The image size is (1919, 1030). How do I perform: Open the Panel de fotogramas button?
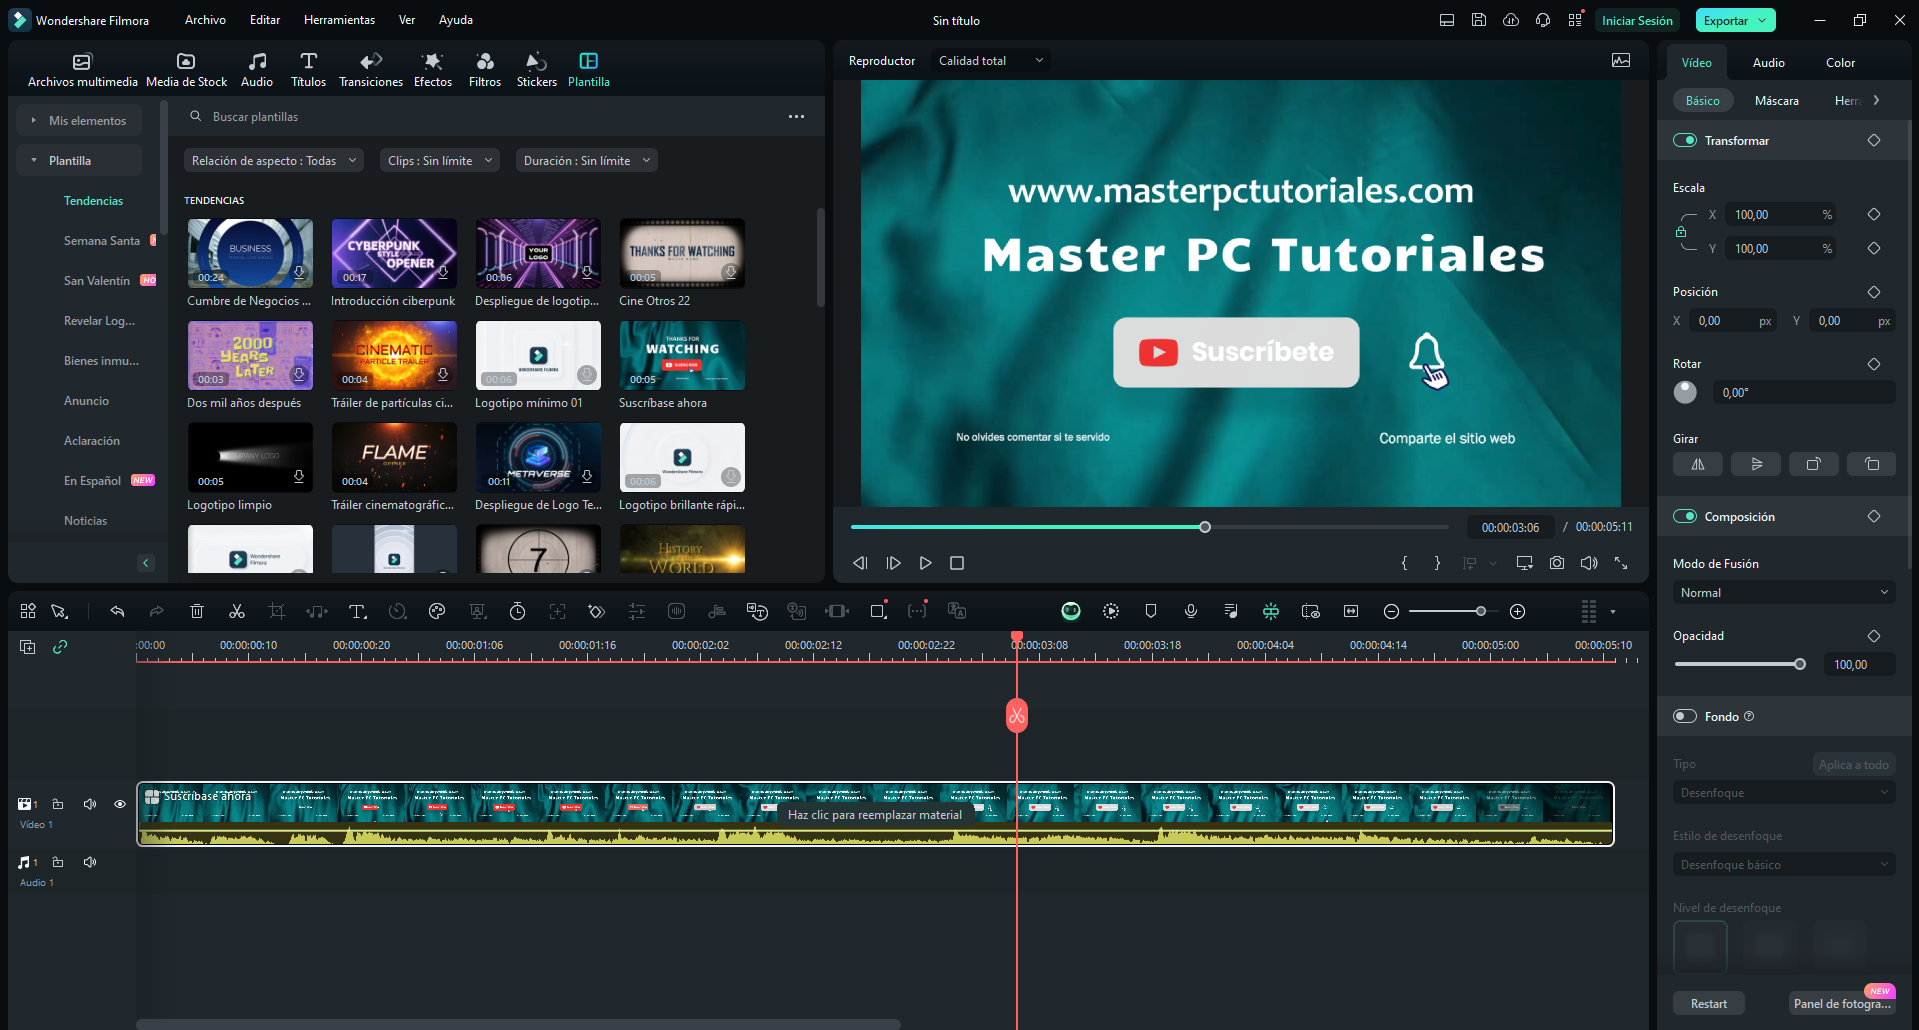1842,1004
